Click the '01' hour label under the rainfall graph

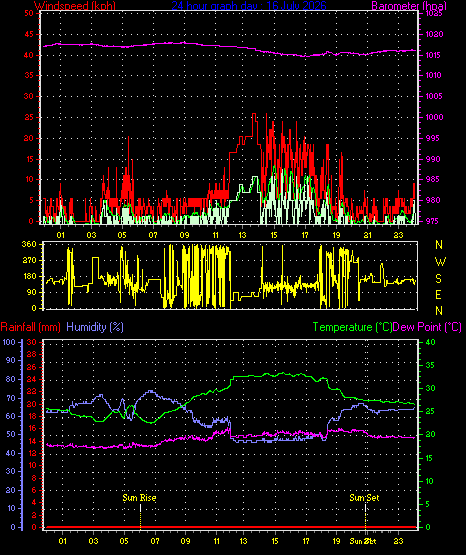point(63,541)
